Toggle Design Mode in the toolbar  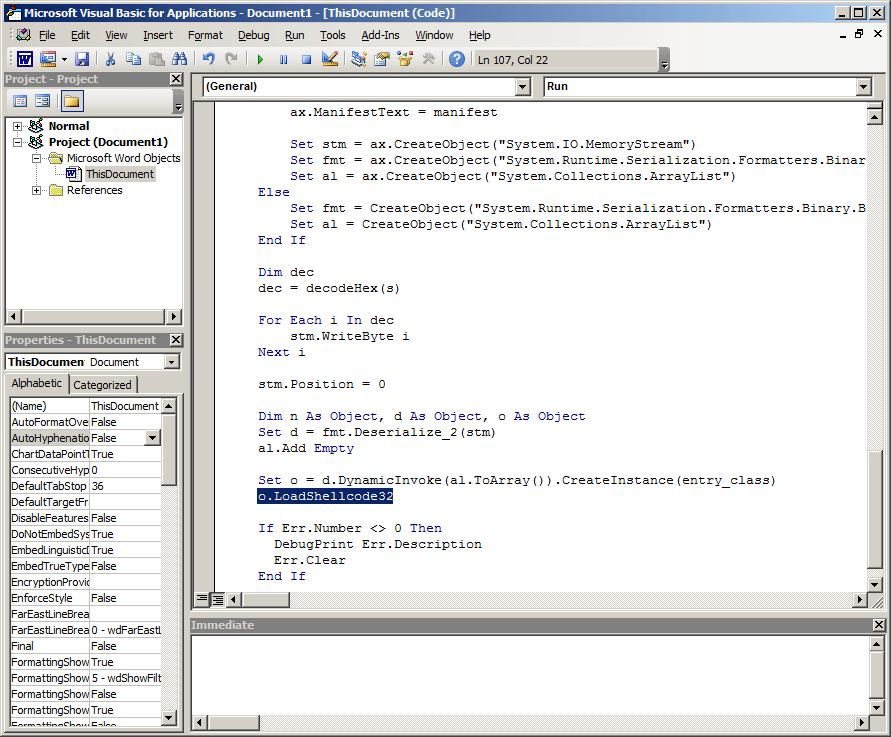(x=330, y=59)
